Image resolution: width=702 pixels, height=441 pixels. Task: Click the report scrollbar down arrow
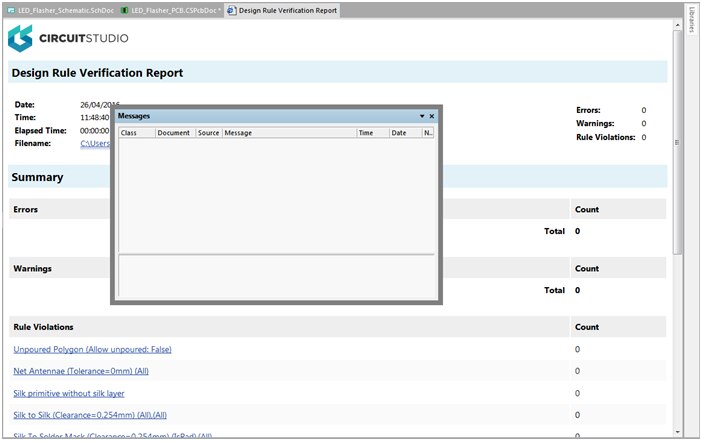click(x=676, y=432)
